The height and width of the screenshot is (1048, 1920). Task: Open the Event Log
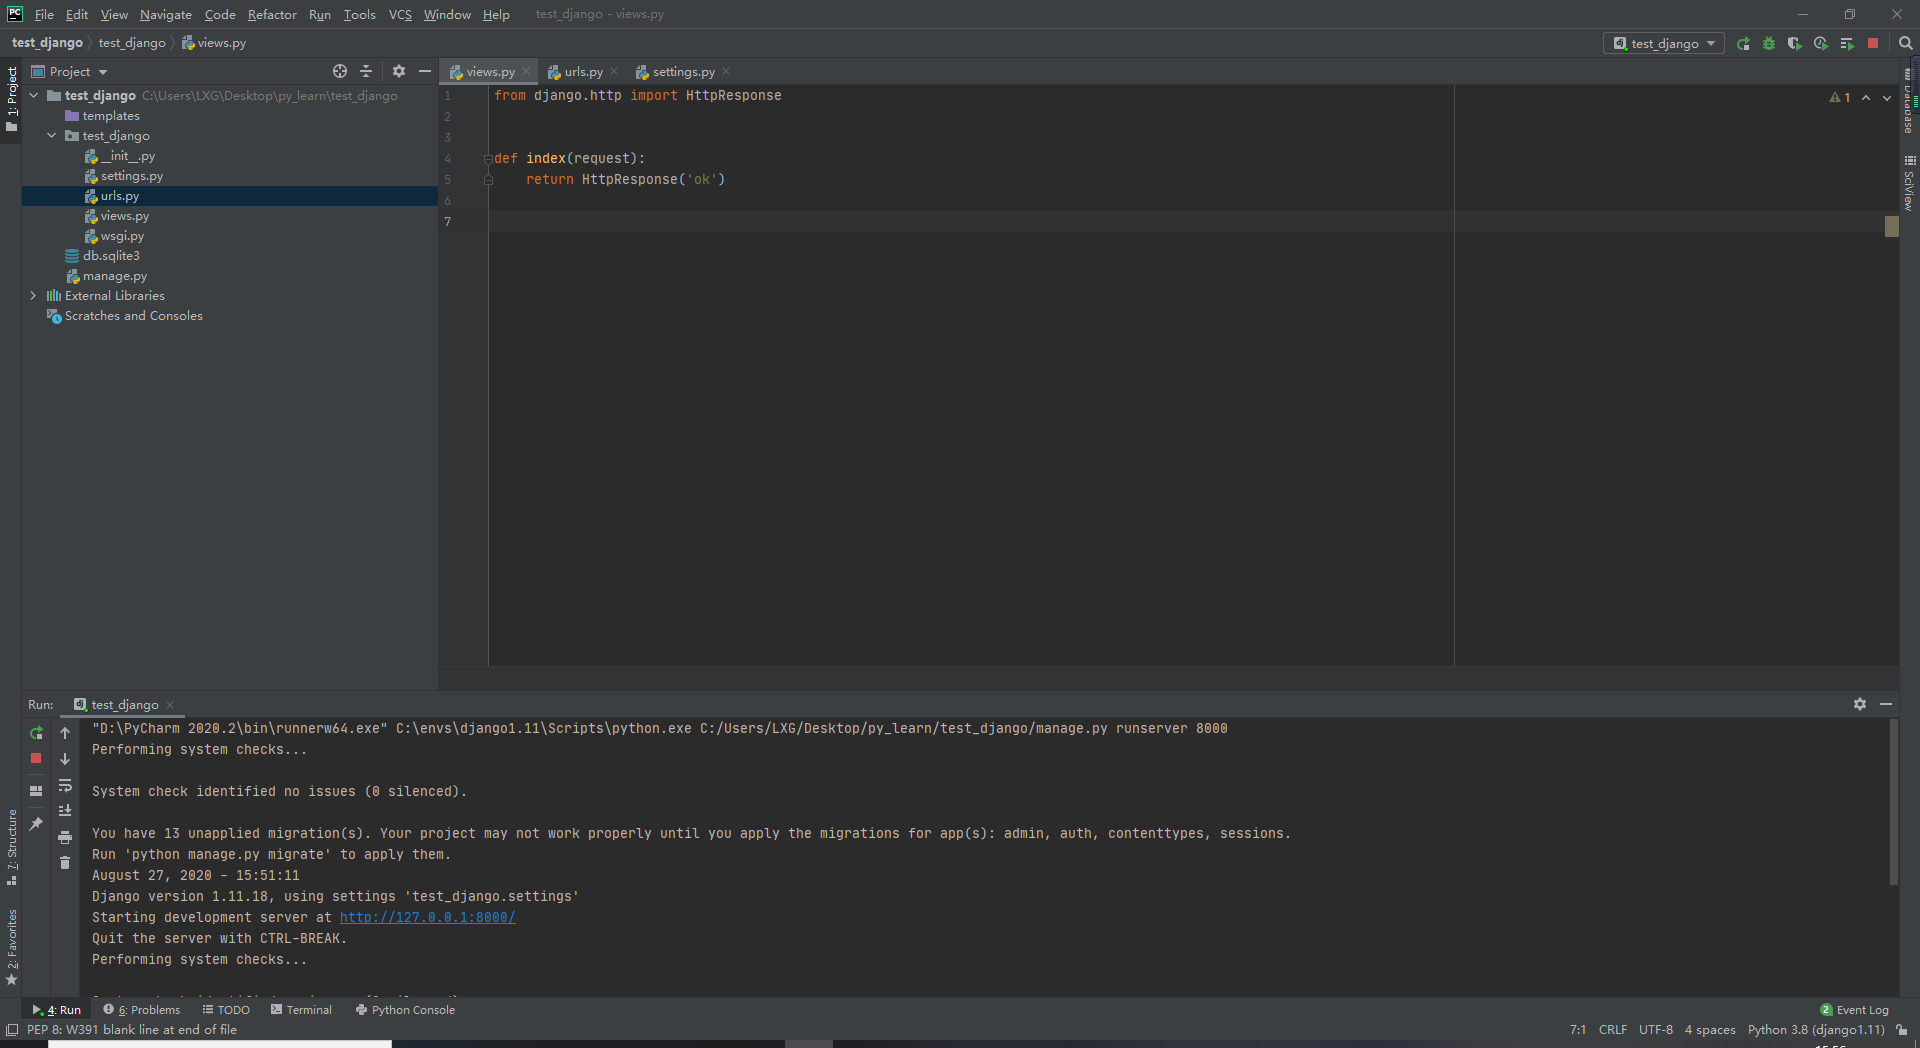point(1855,1010)
